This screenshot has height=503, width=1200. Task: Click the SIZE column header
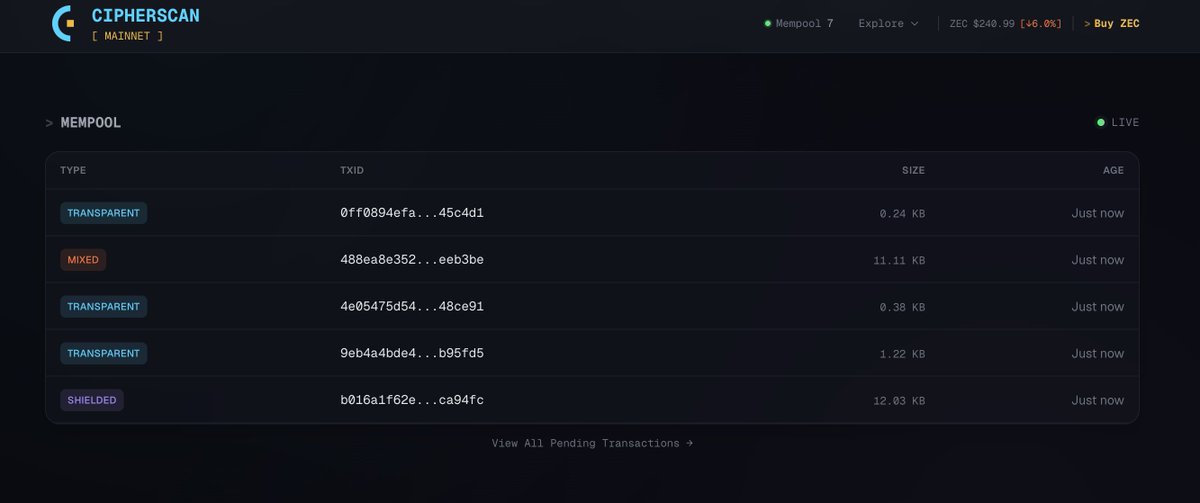tap(913, 170)
